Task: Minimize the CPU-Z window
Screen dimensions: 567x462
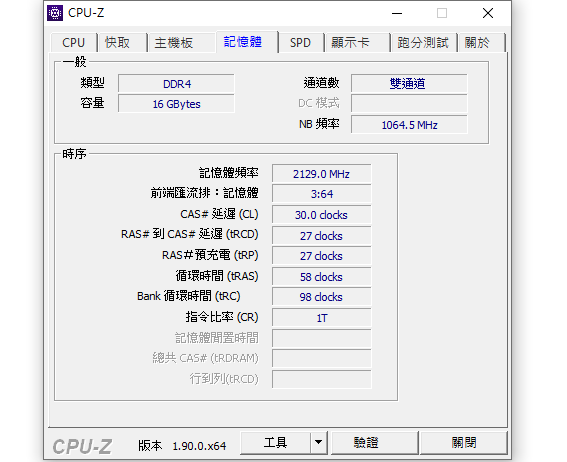Action: click(397, 13)
